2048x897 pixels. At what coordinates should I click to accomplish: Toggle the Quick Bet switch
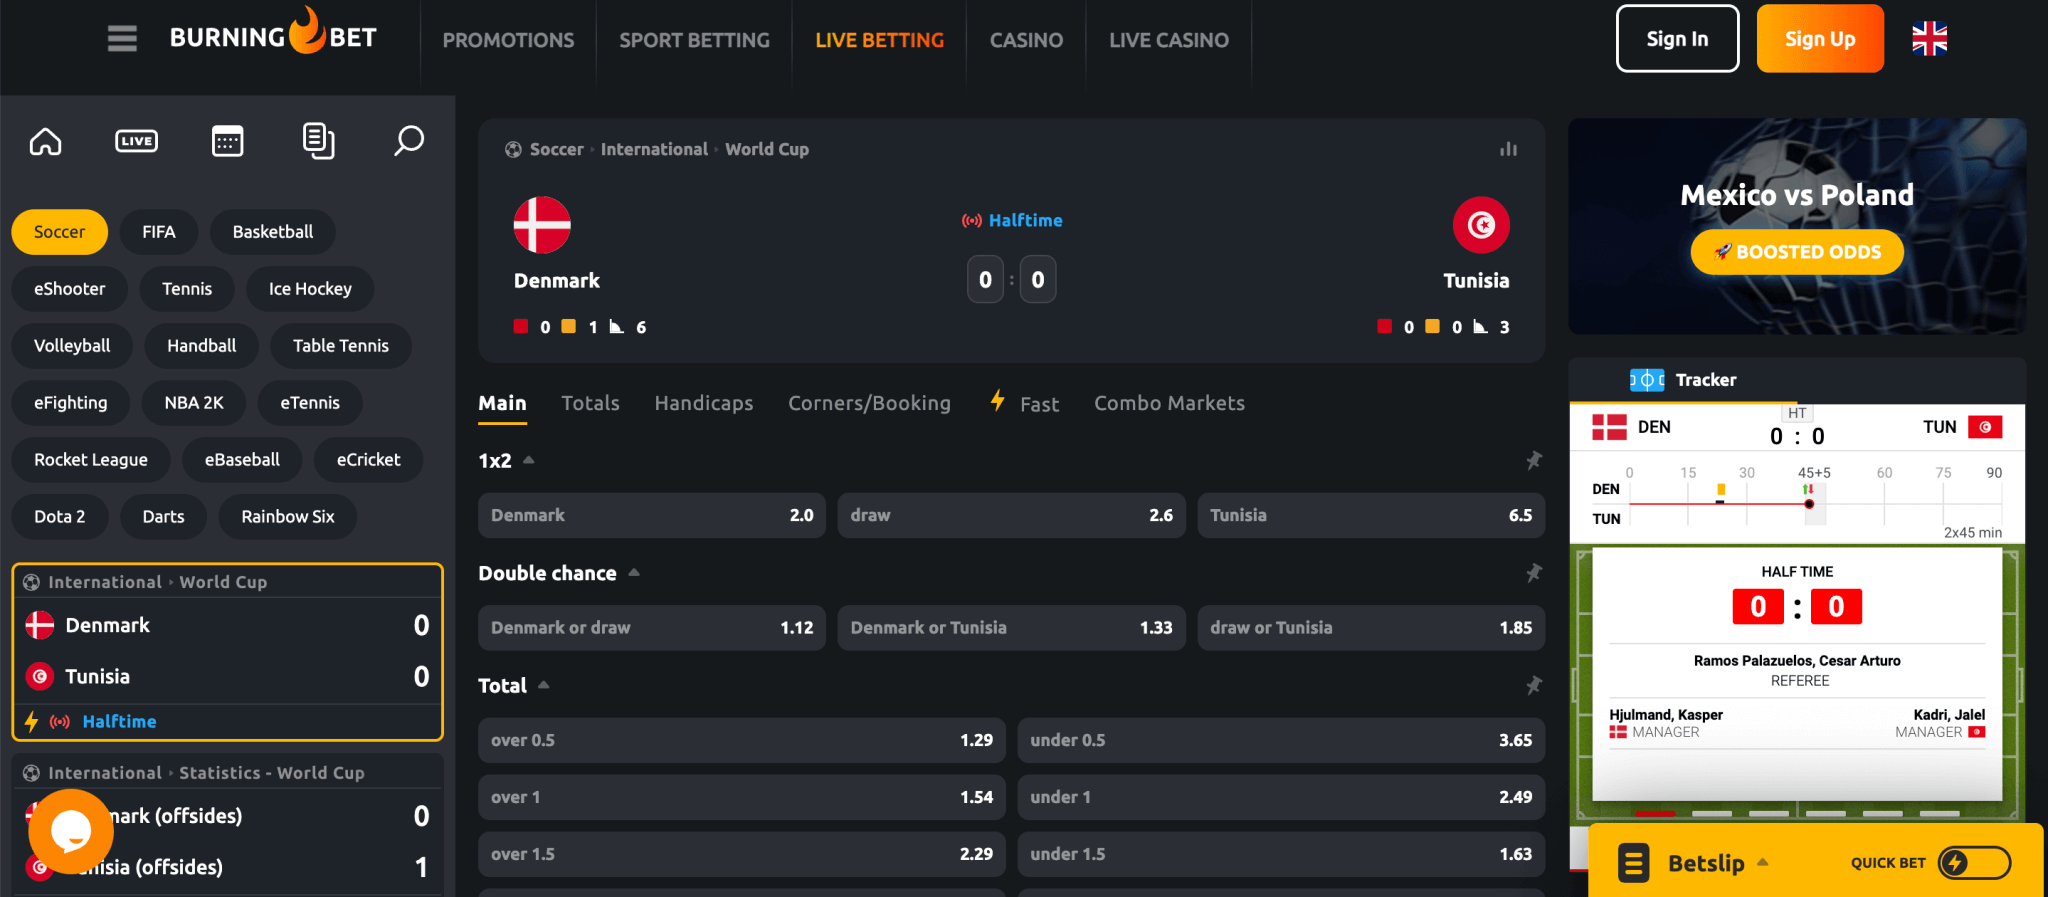1974,863
